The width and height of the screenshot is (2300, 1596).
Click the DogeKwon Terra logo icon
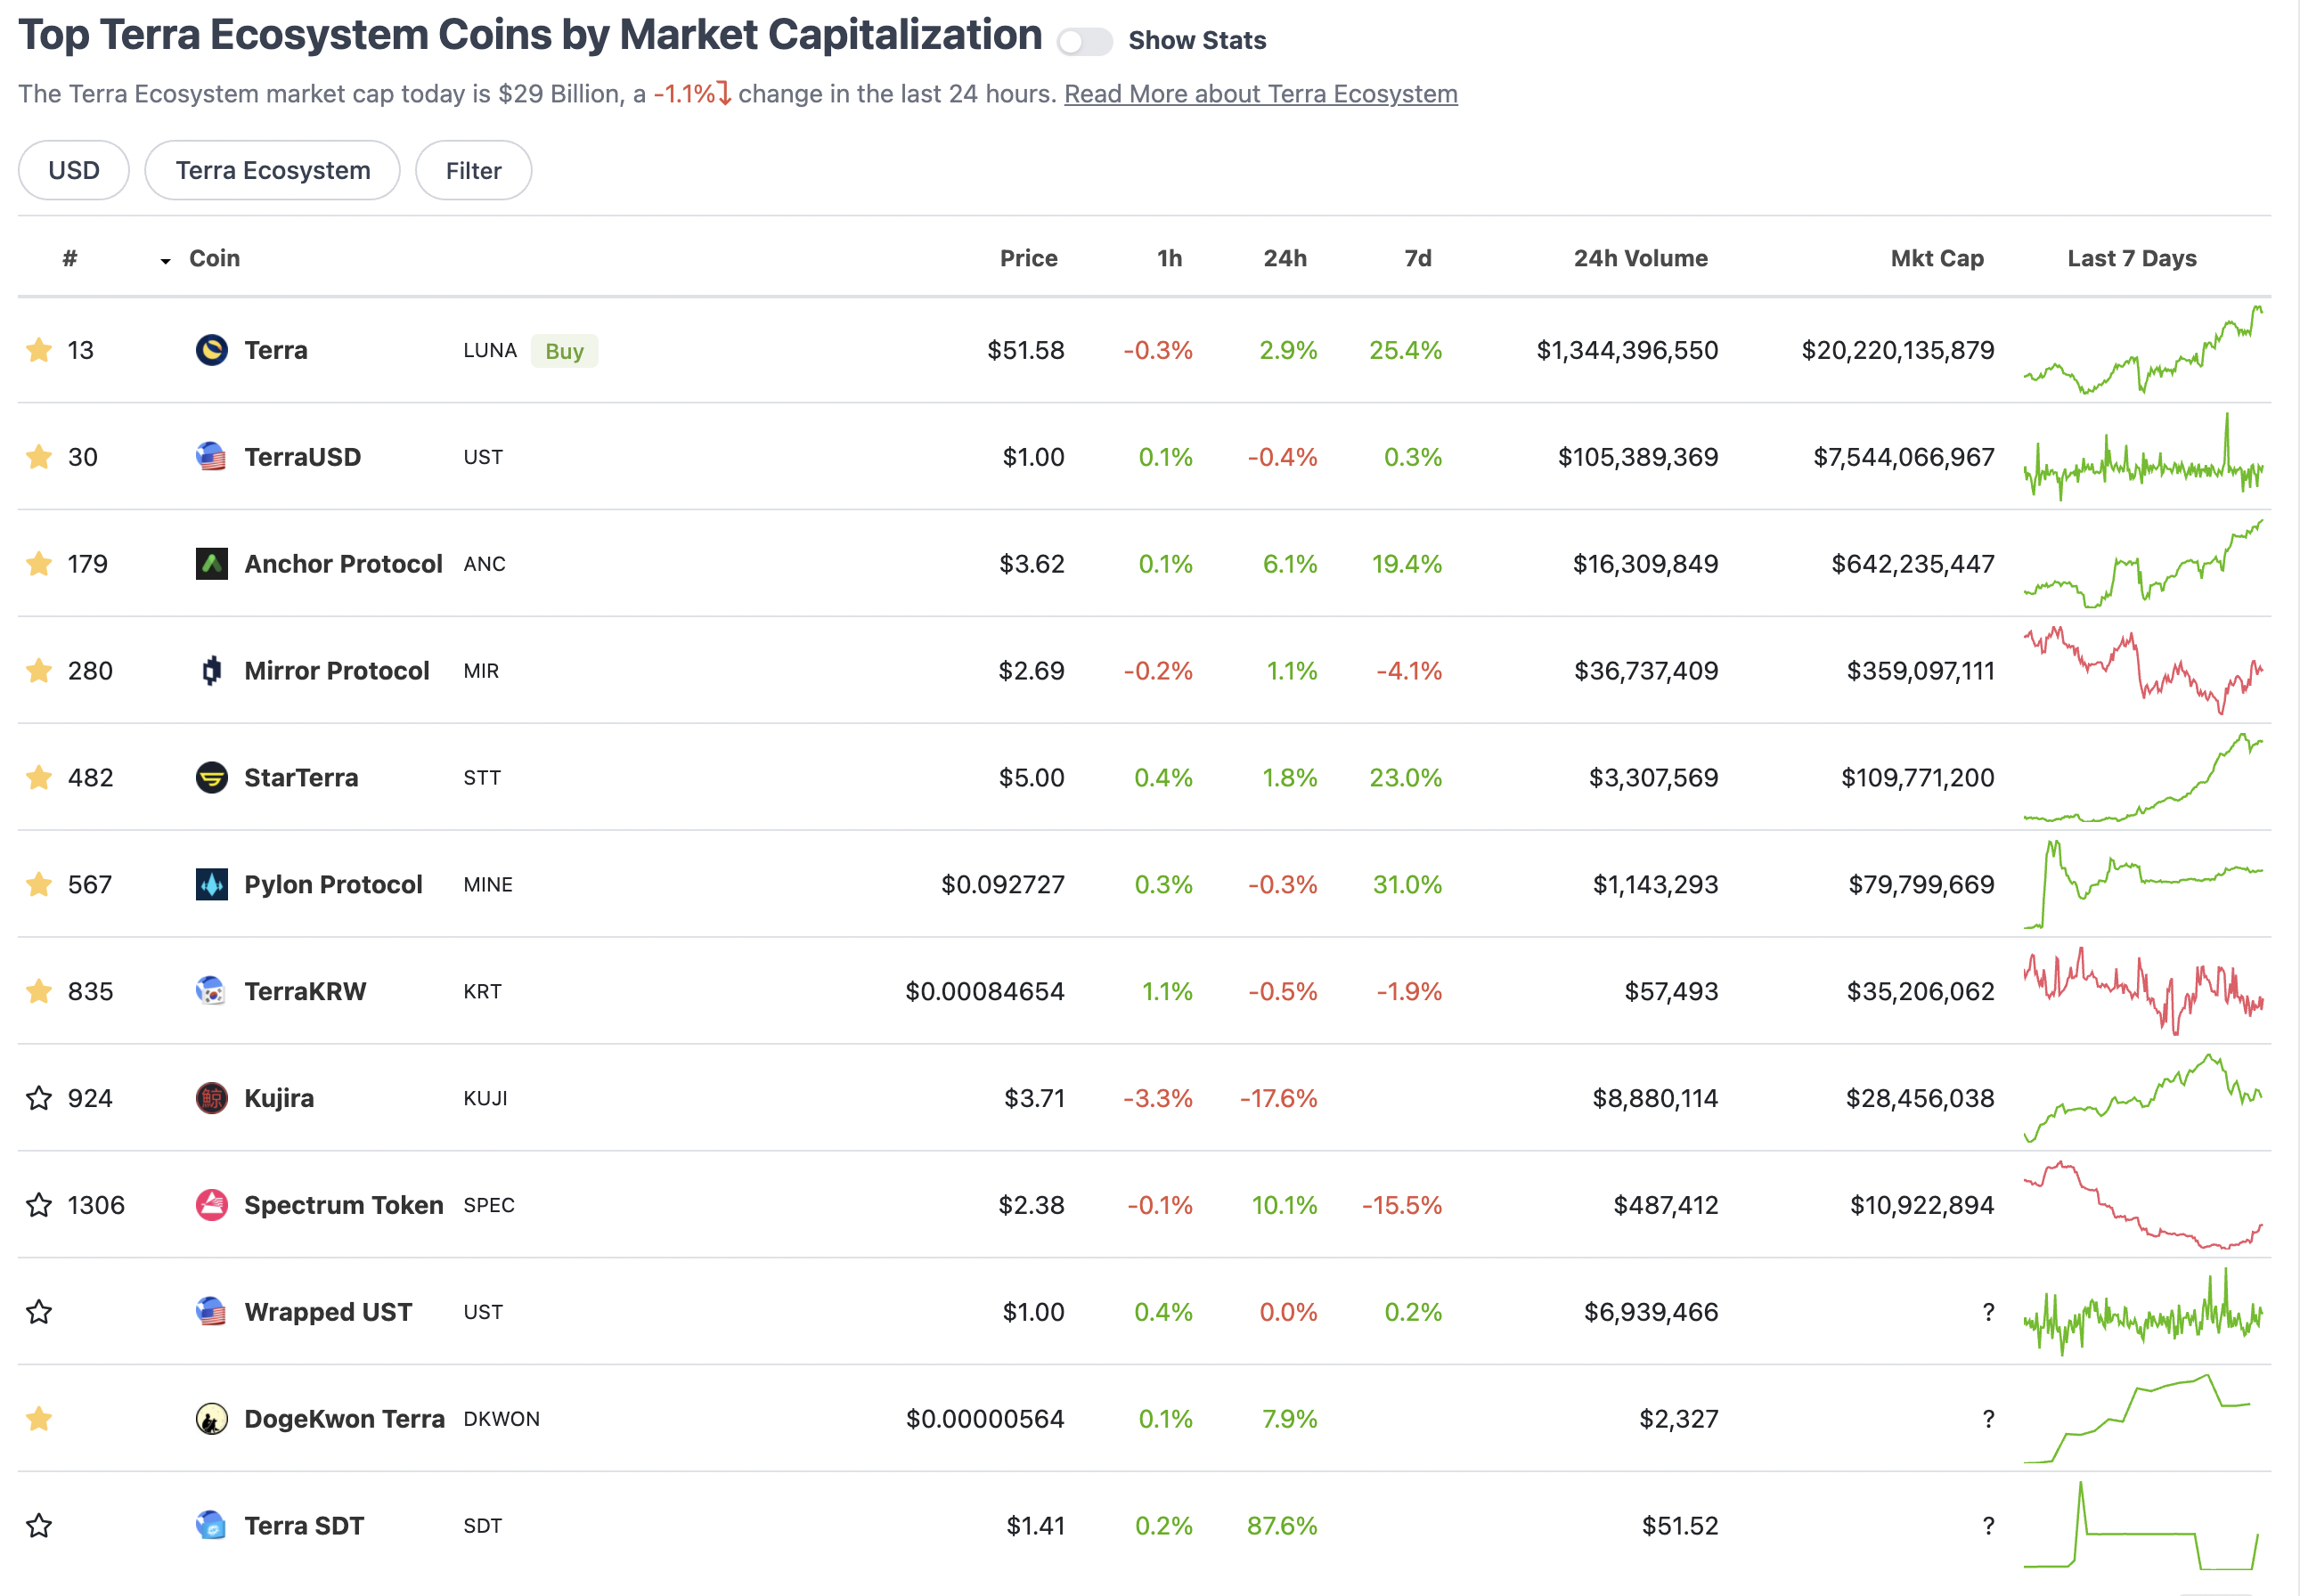pyautogui.click(x=211, y=1419)
